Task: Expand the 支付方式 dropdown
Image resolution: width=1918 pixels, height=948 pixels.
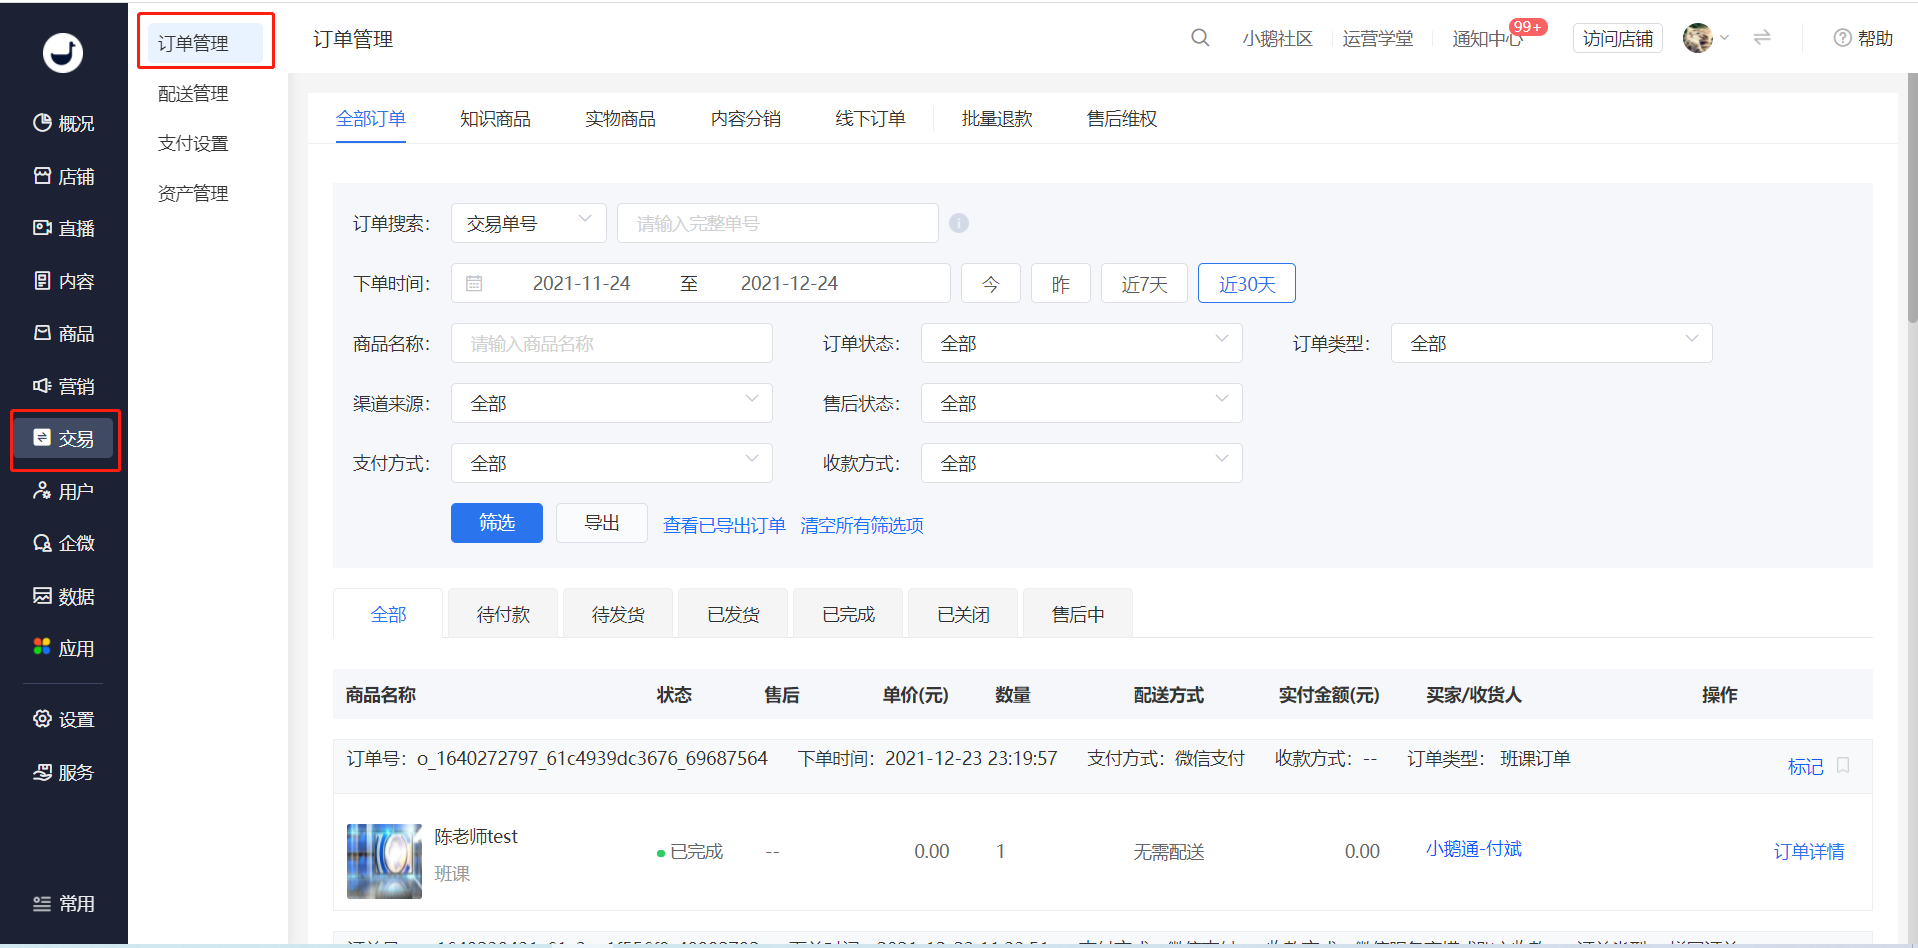Action: tap(612, 463)
